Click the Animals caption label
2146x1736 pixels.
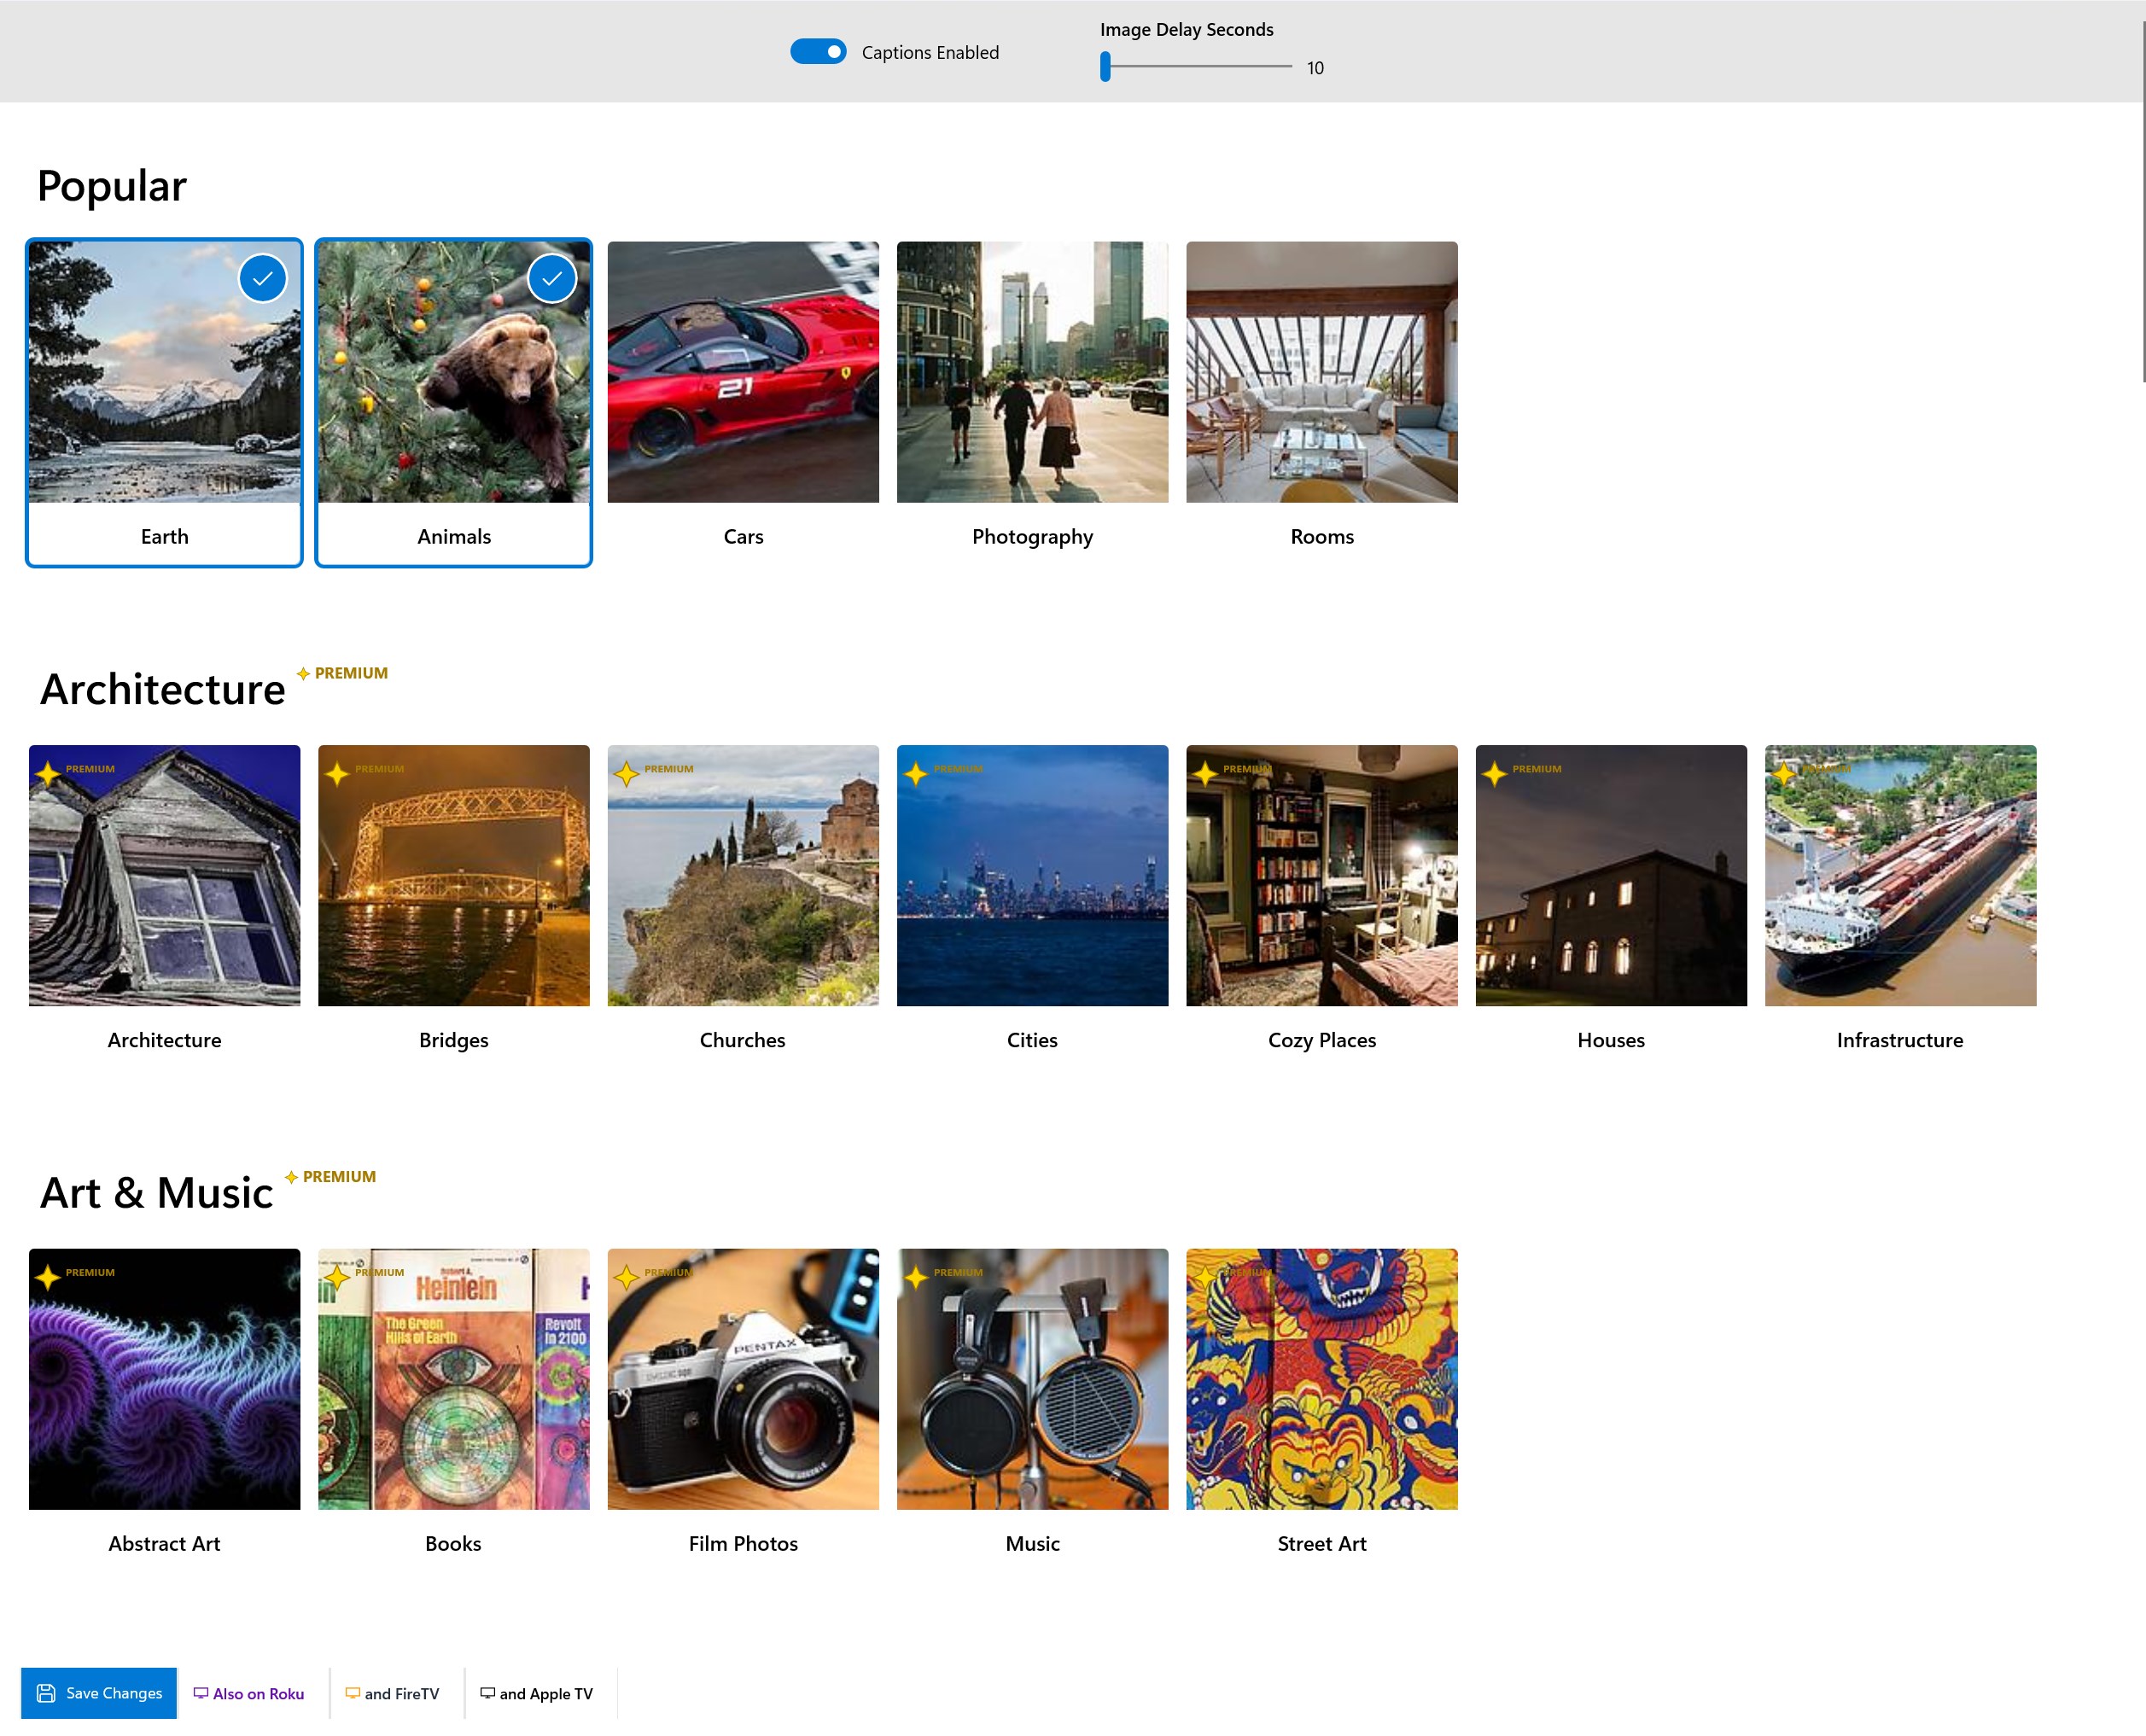pyautogui.click(x=454, y=536)
